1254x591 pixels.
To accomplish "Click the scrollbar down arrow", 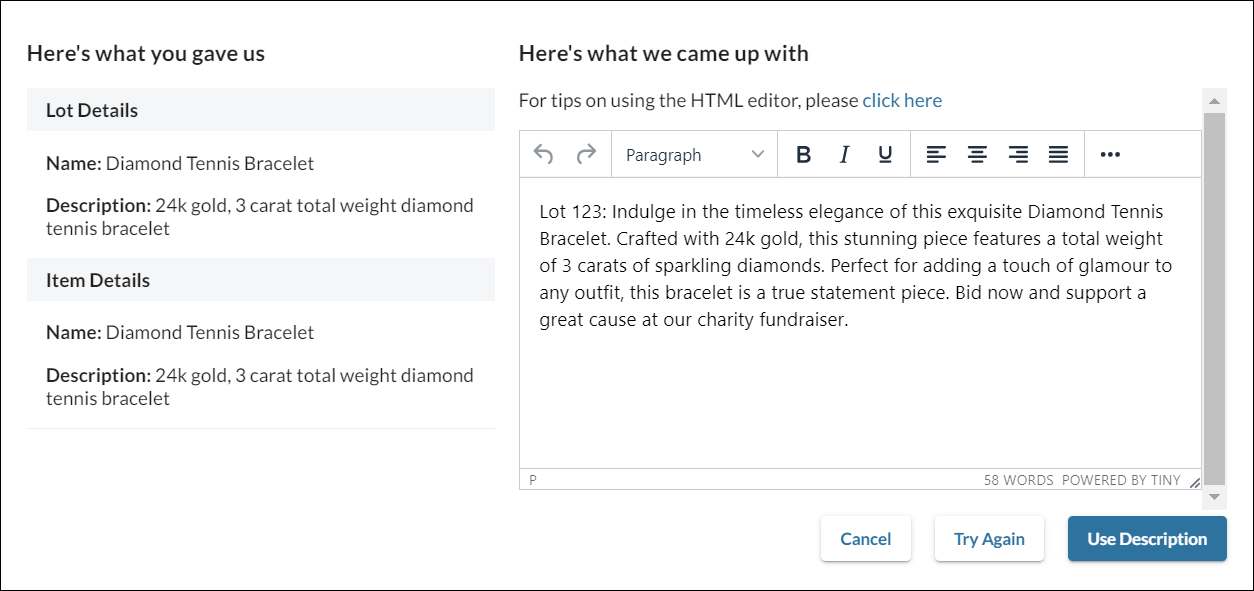I will click(1213, 497).
